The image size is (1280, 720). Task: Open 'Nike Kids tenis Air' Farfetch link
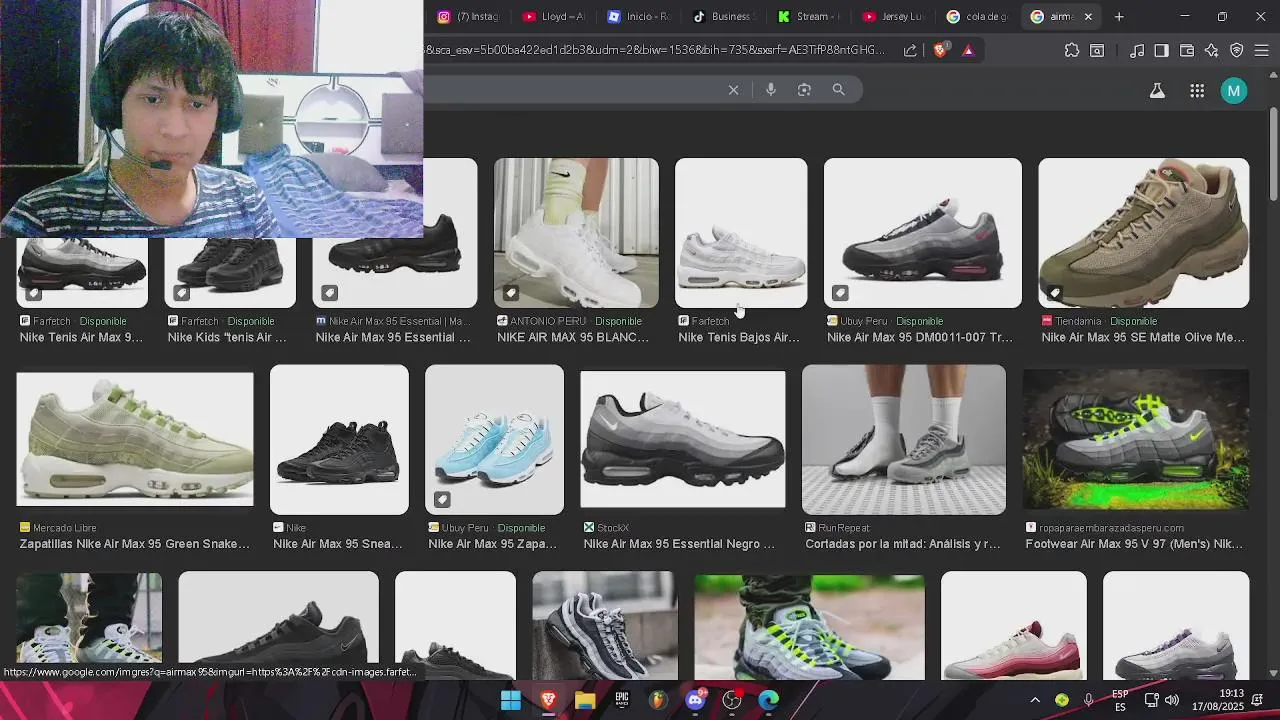point(227,338)
